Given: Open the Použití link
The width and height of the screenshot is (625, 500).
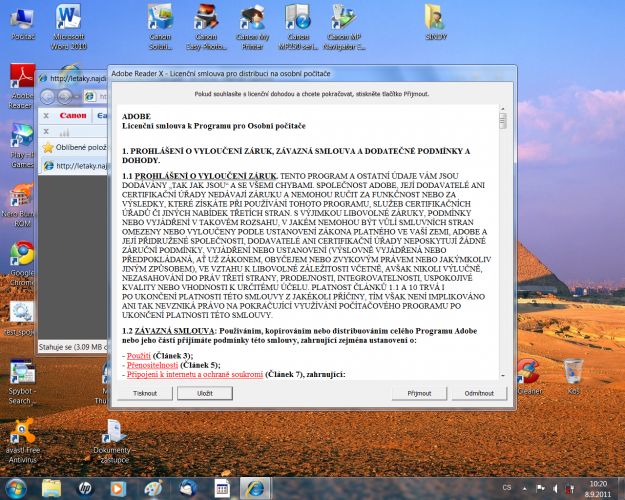Looking at the screenshot, I should [139, 356].
